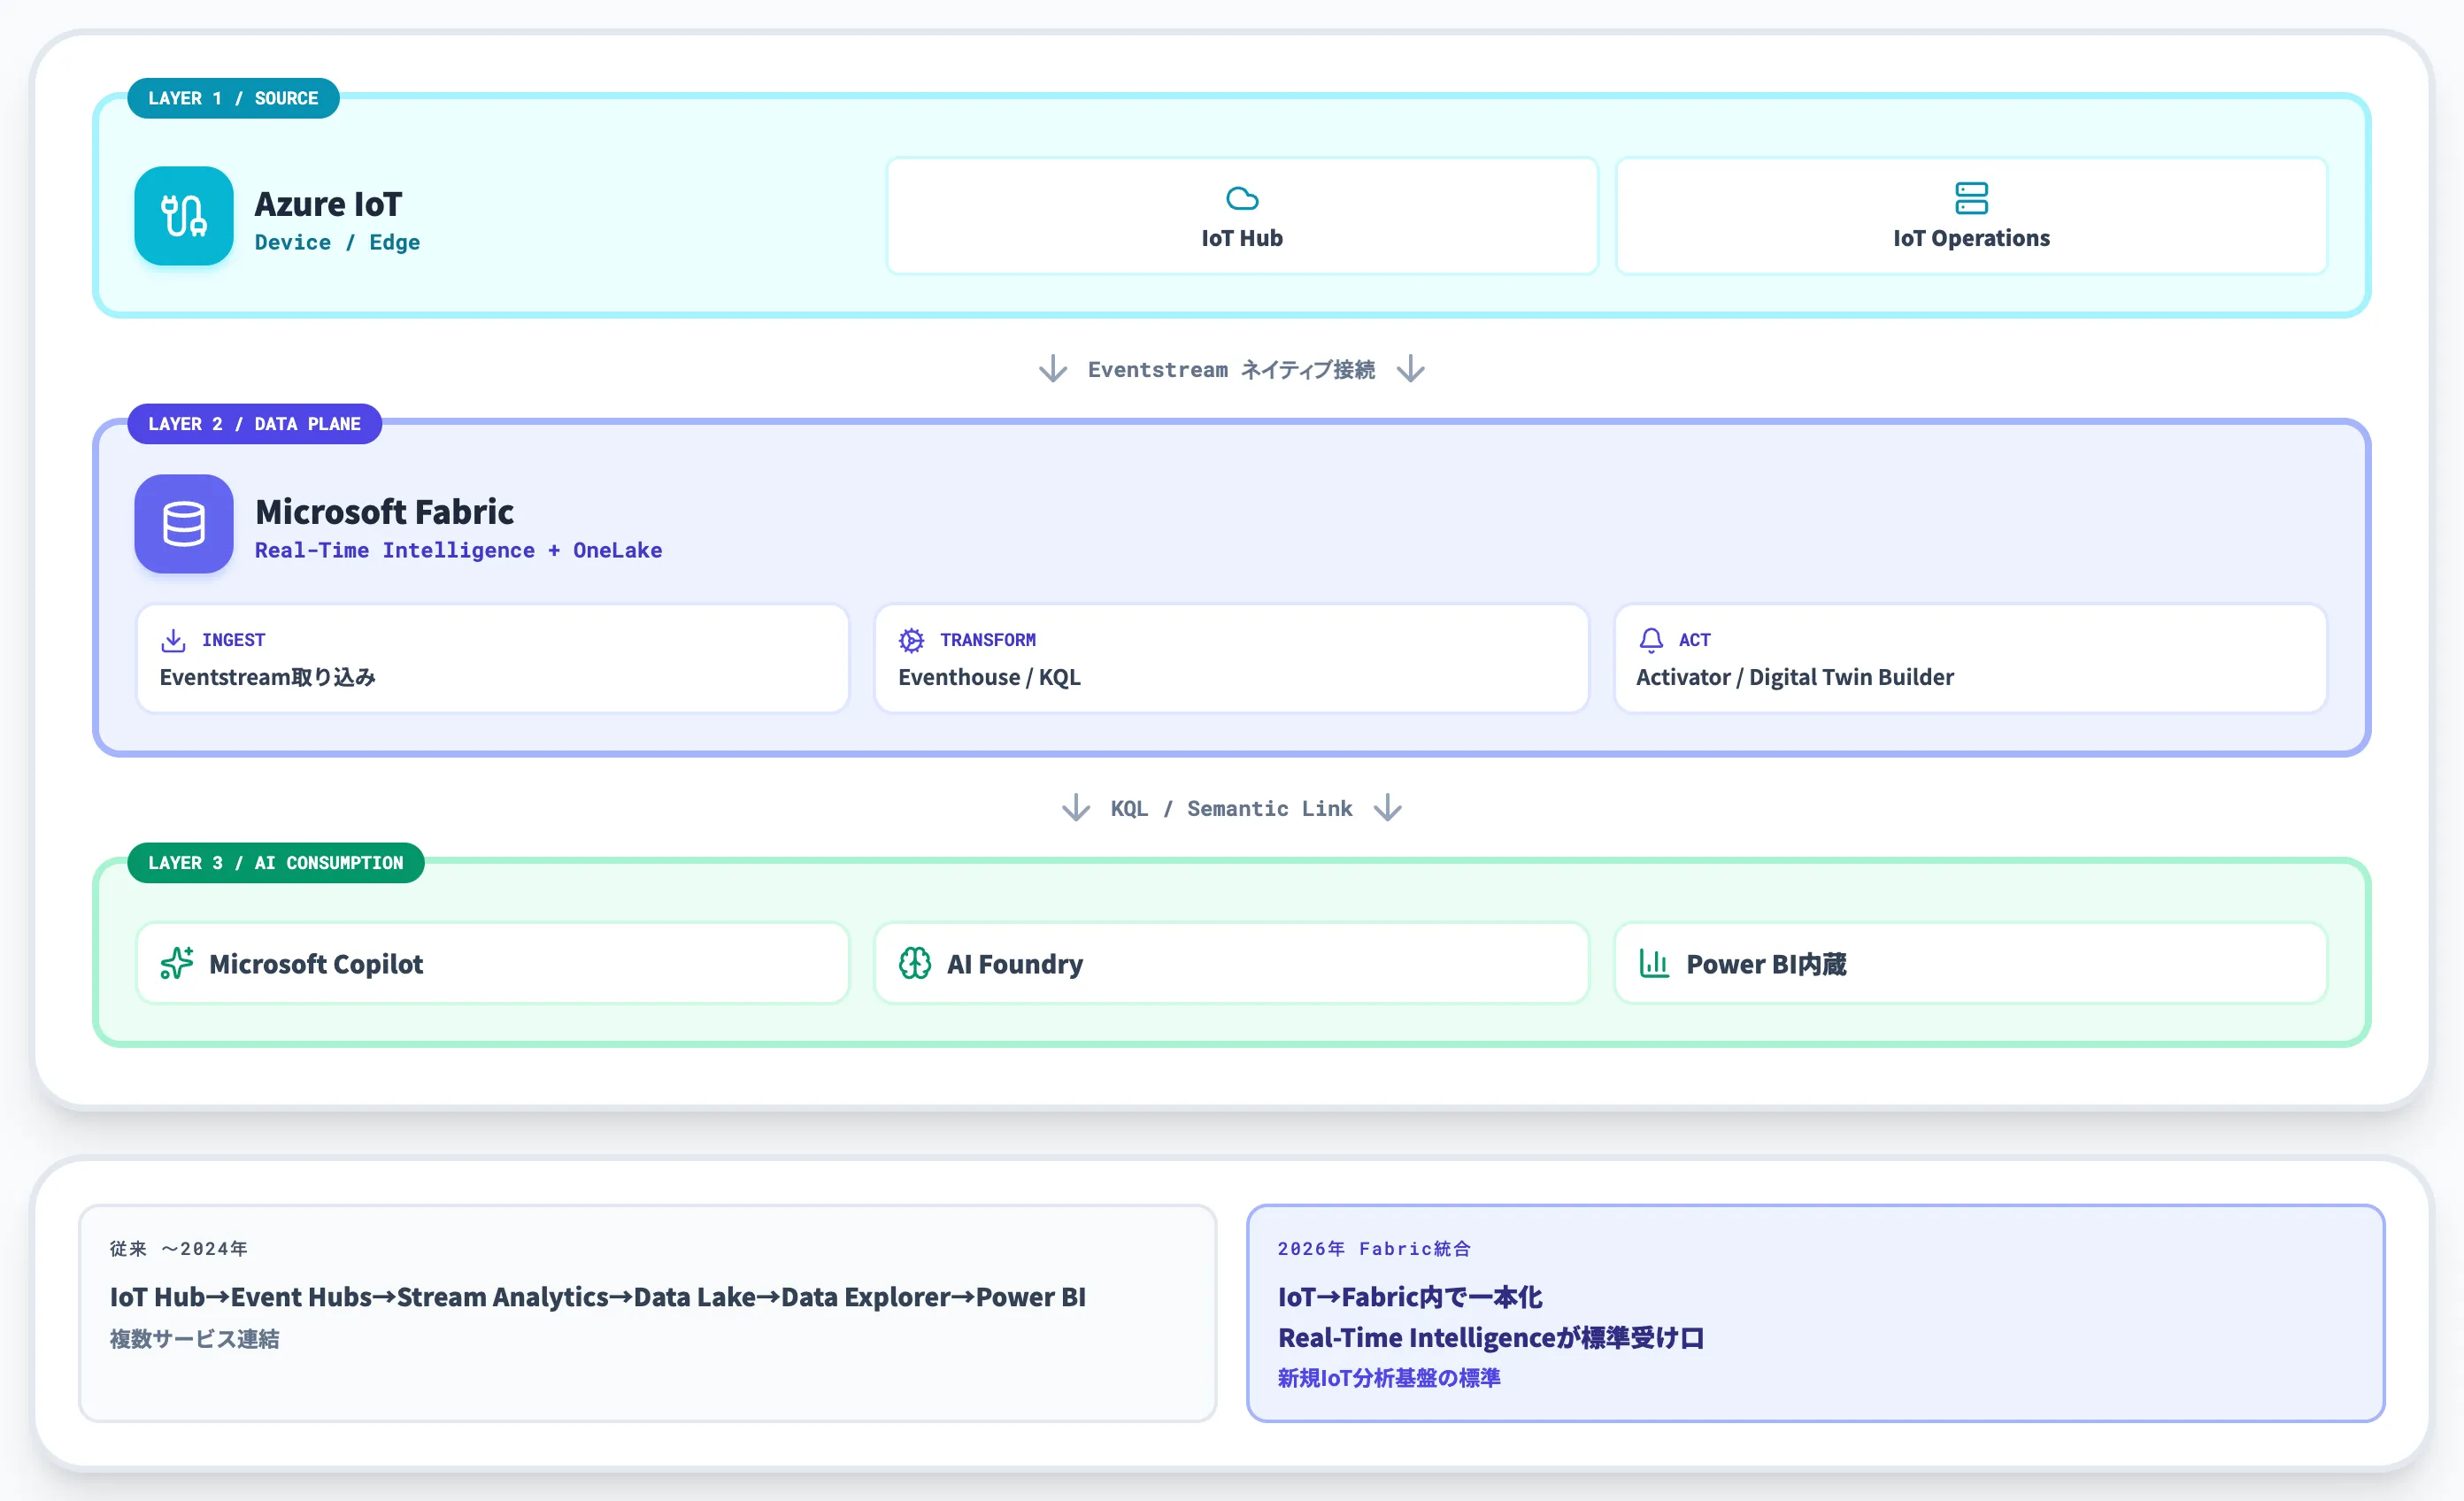
Task: Select the 2026年 Fabric統合 caption
Action: point(1375,1248)
